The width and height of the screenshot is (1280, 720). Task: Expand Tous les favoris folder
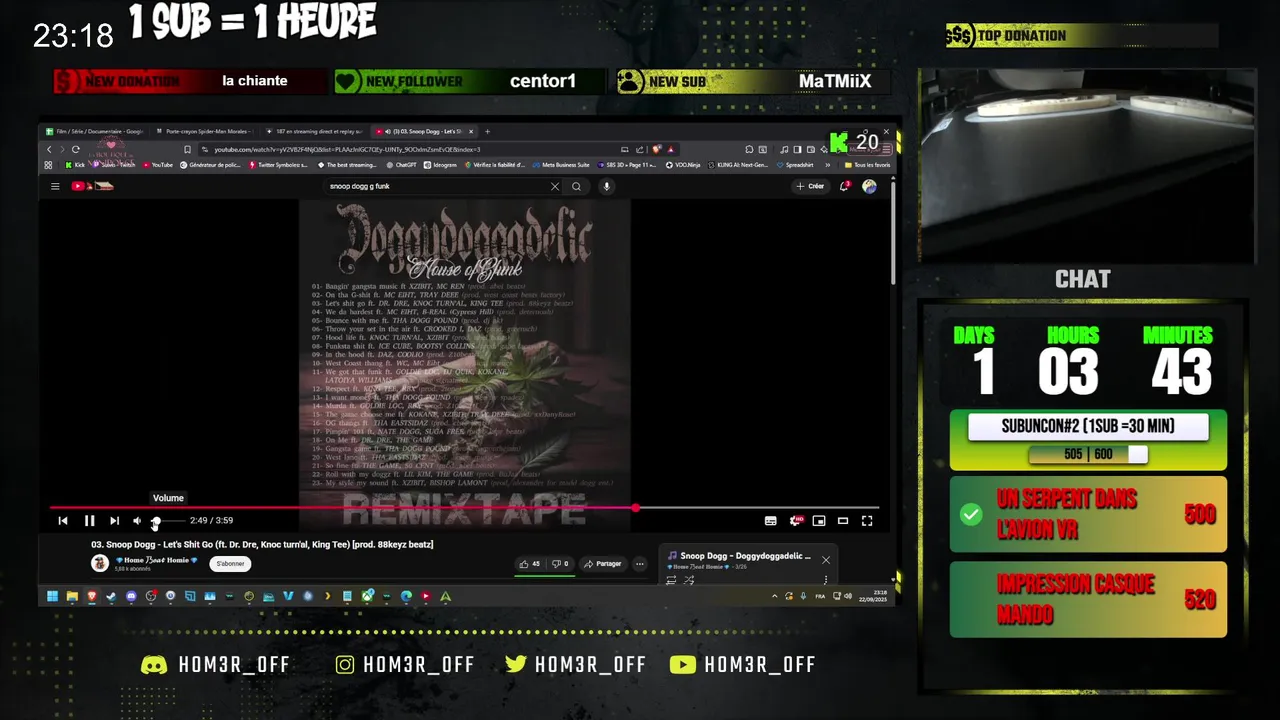867,165
